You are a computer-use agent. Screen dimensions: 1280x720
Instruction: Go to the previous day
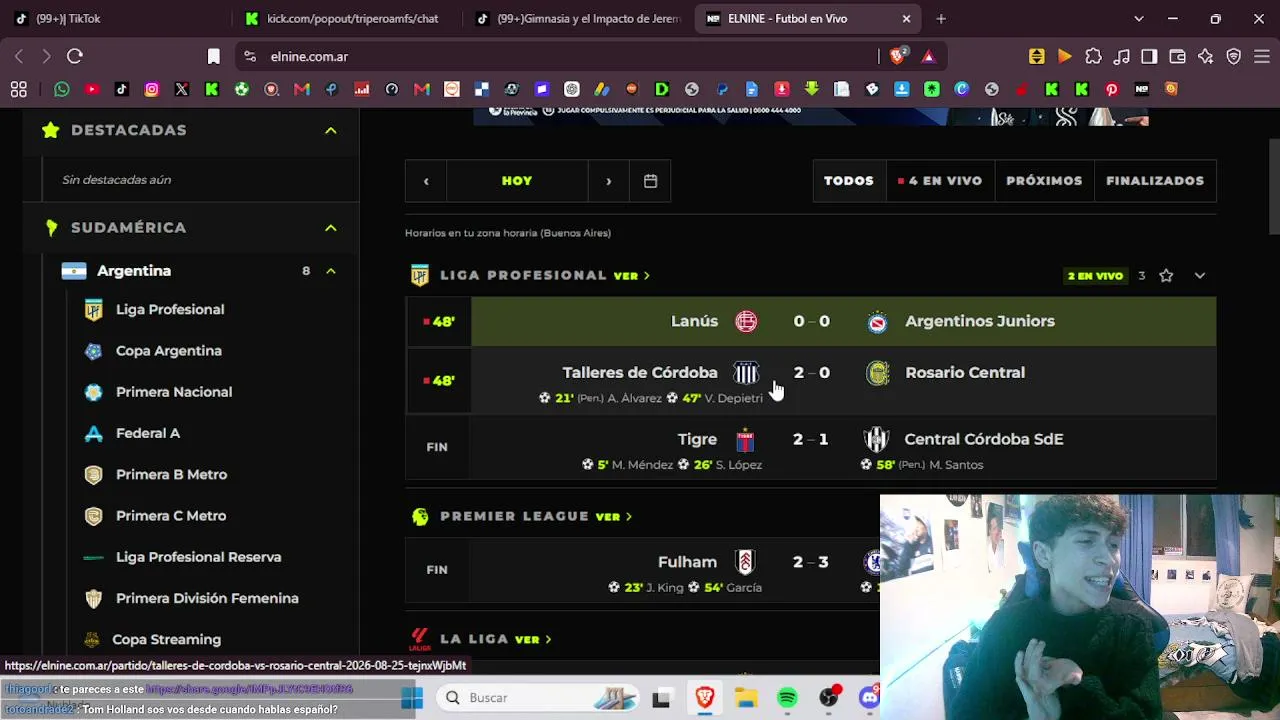click(426, 181)
